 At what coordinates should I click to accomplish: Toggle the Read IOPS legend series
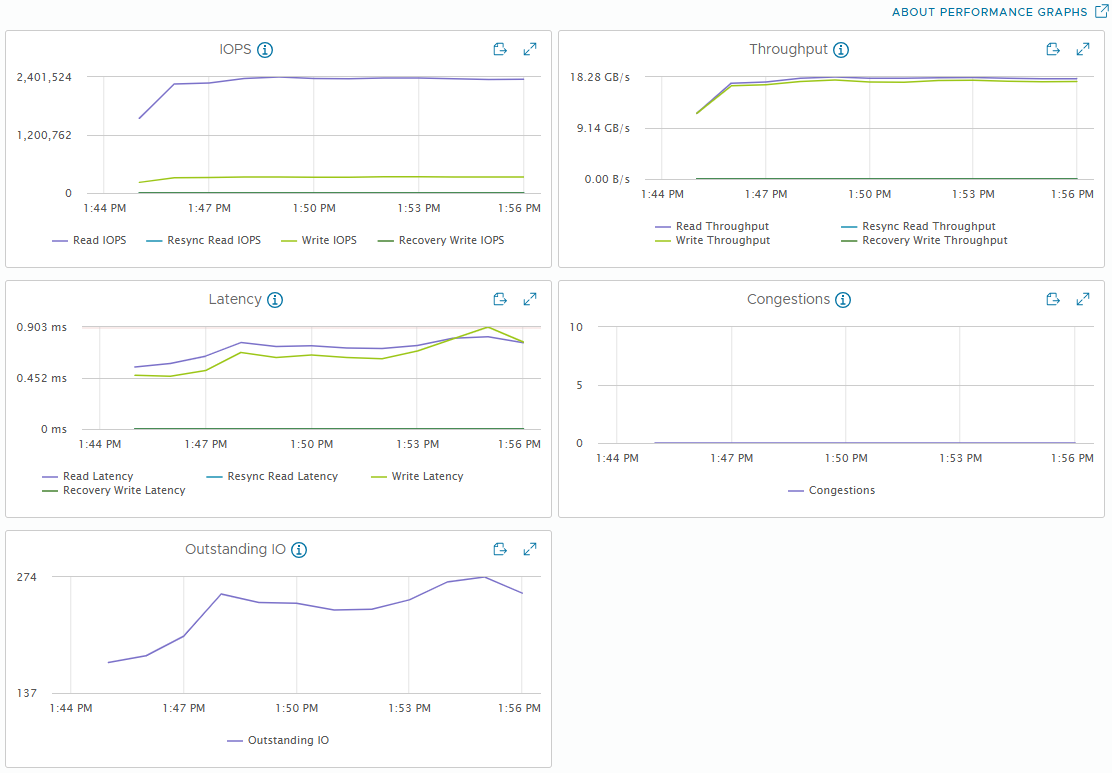tap(89, 240)
